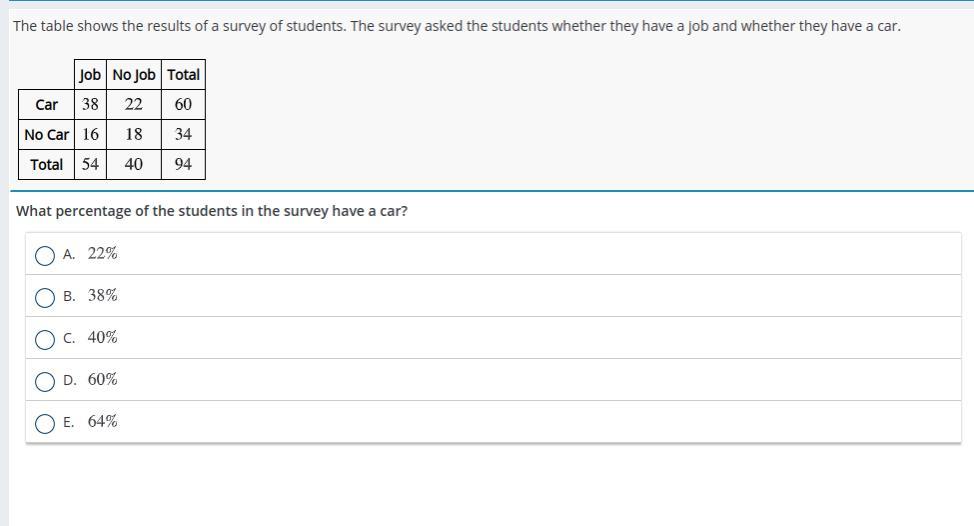Select radio button for answer B

coord(45,298)
